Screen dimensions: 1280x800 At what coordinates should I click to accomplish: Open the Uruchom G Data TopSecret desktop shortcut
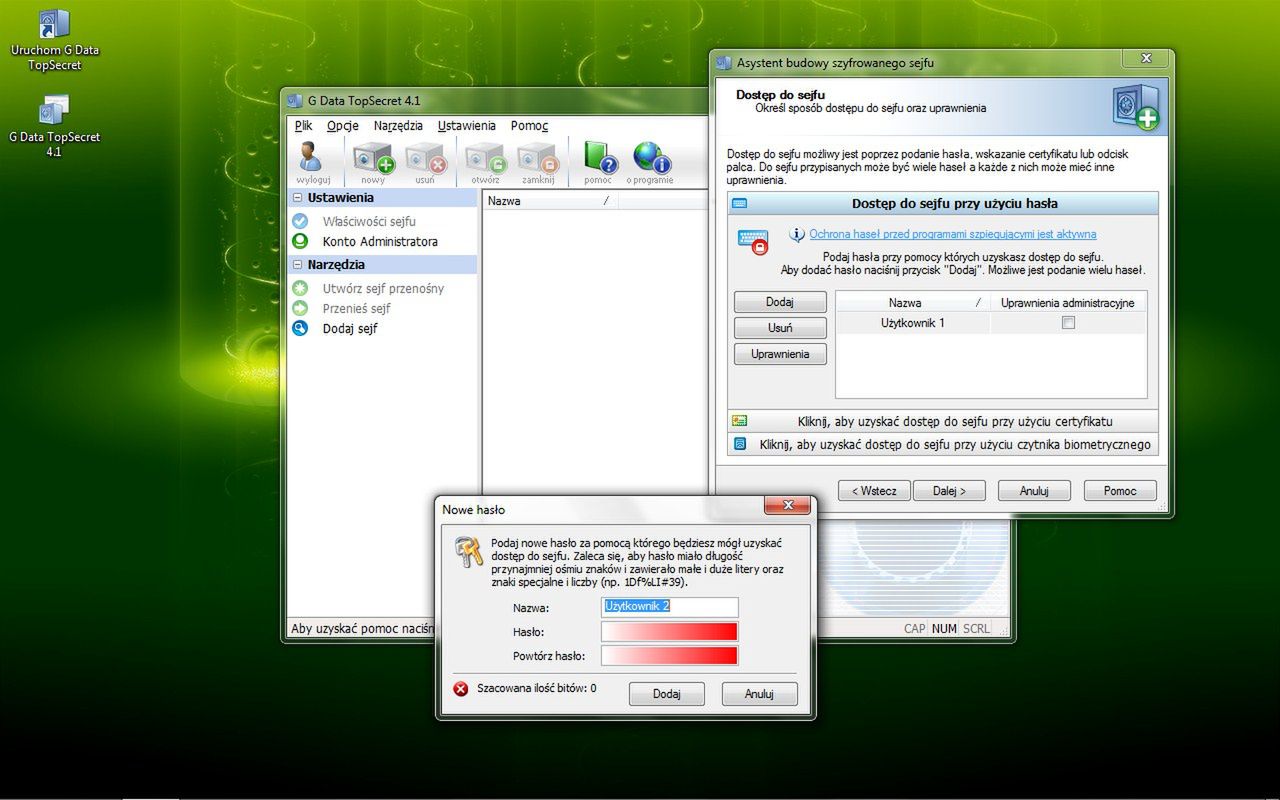(54, 40)
